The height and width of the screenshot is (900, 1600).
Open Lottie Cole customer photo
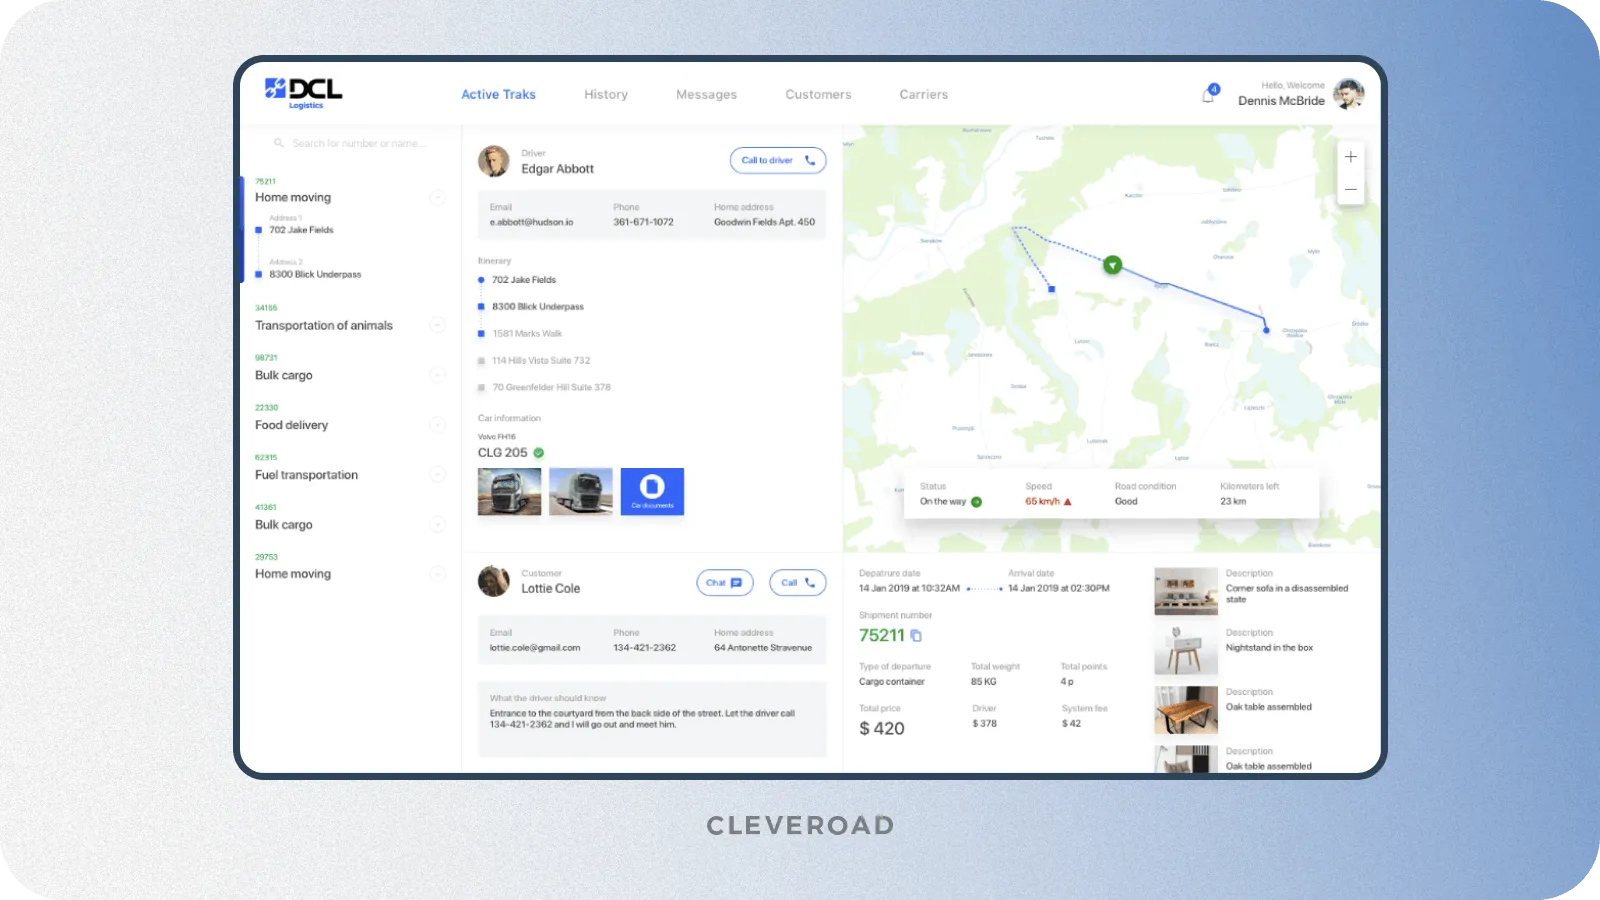[493, 581]
